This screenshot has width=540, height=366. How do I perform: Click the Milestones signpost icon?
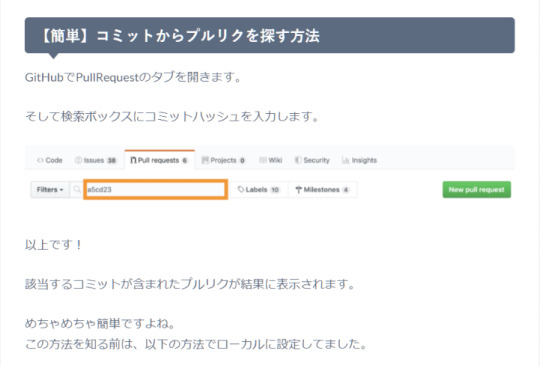(x=299, y=189)
